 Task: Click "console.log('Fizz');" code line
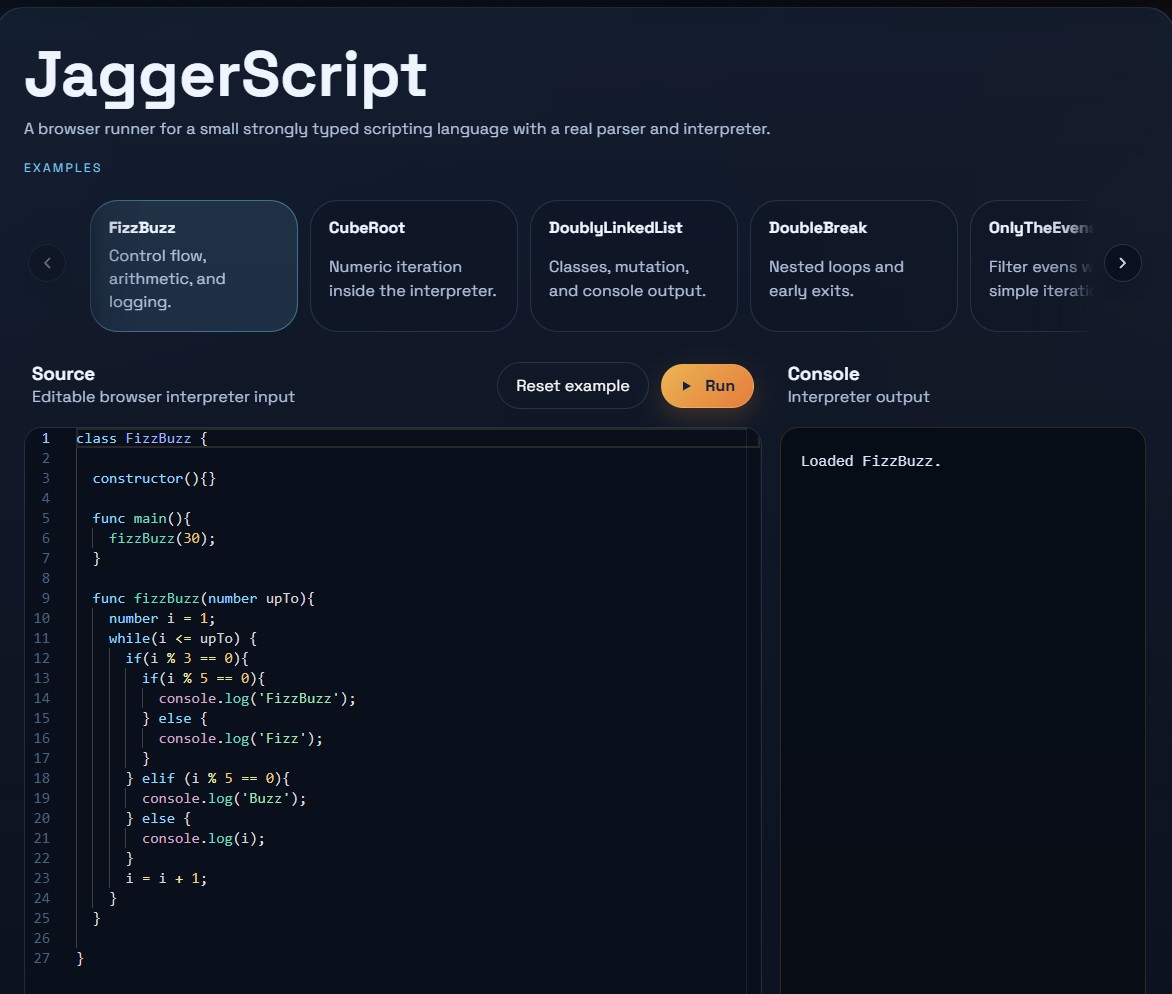(241, 738)
